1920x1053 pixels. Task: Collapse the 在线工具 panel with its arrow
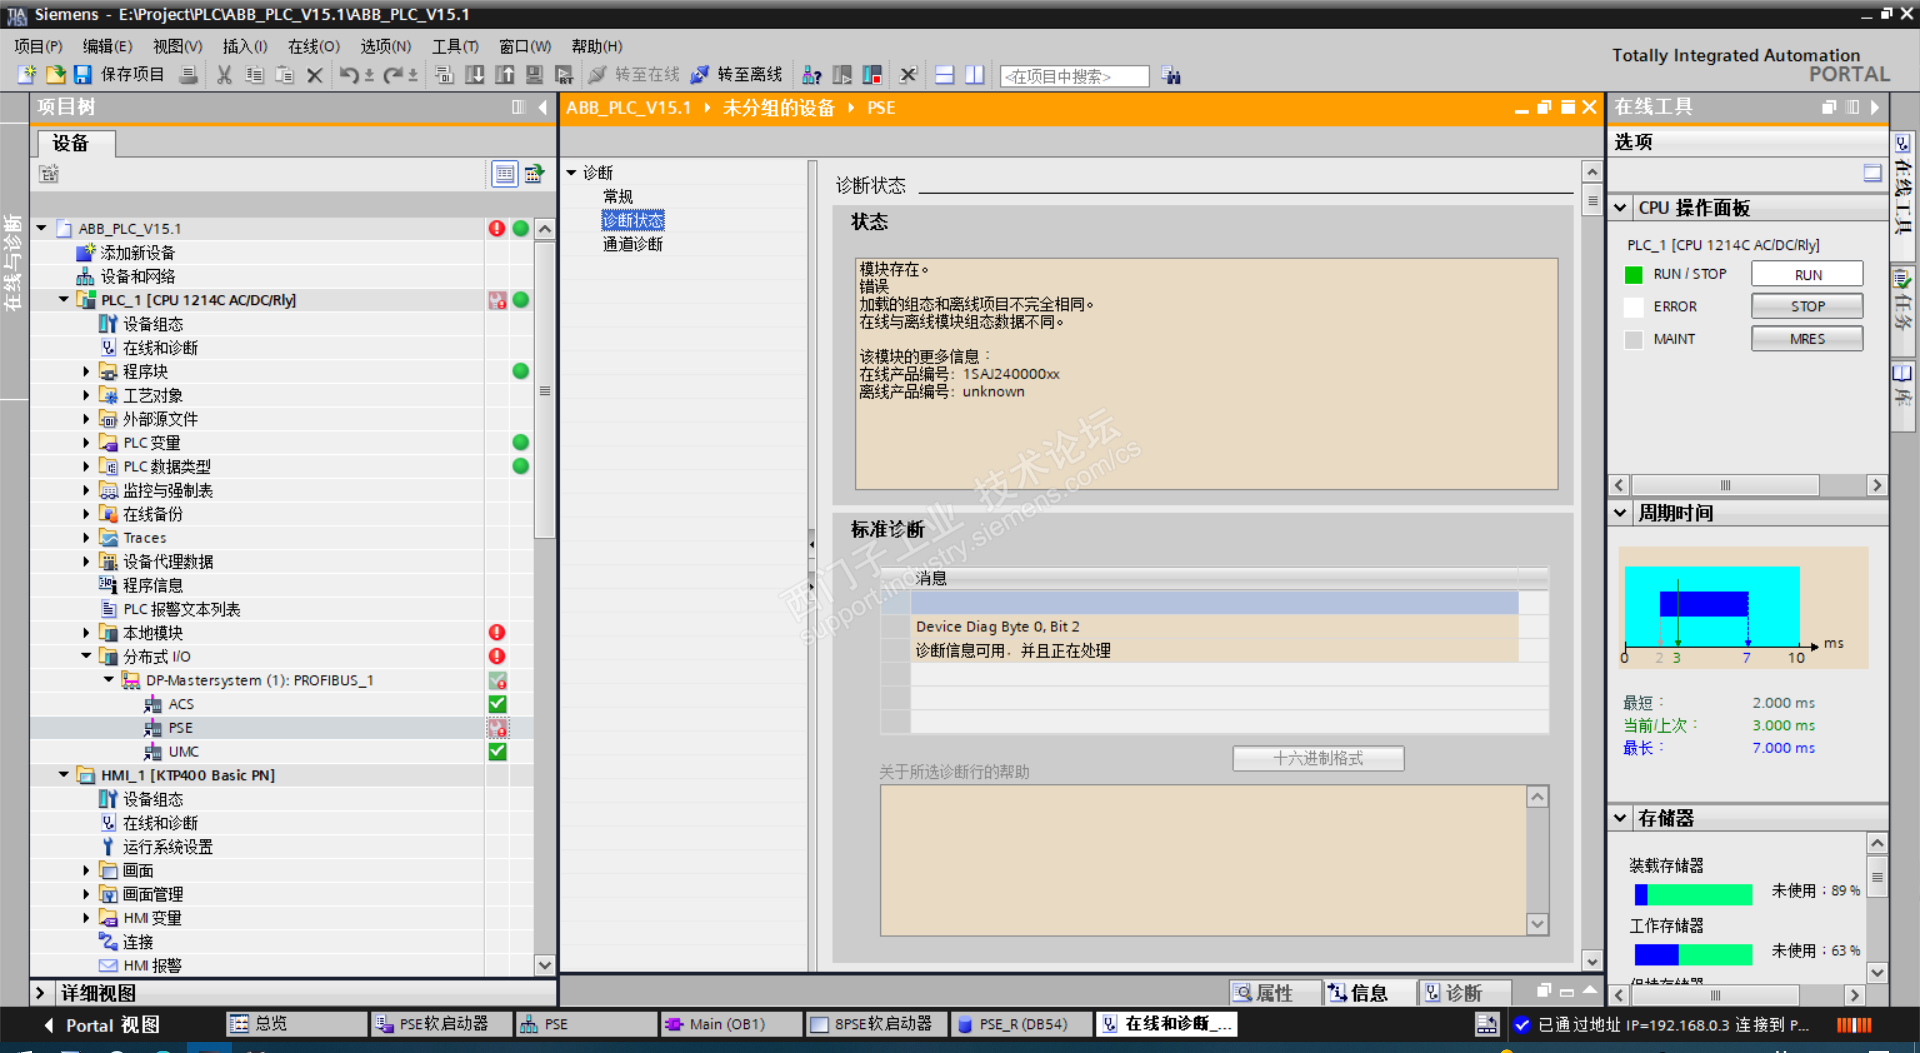(1874, 107)
